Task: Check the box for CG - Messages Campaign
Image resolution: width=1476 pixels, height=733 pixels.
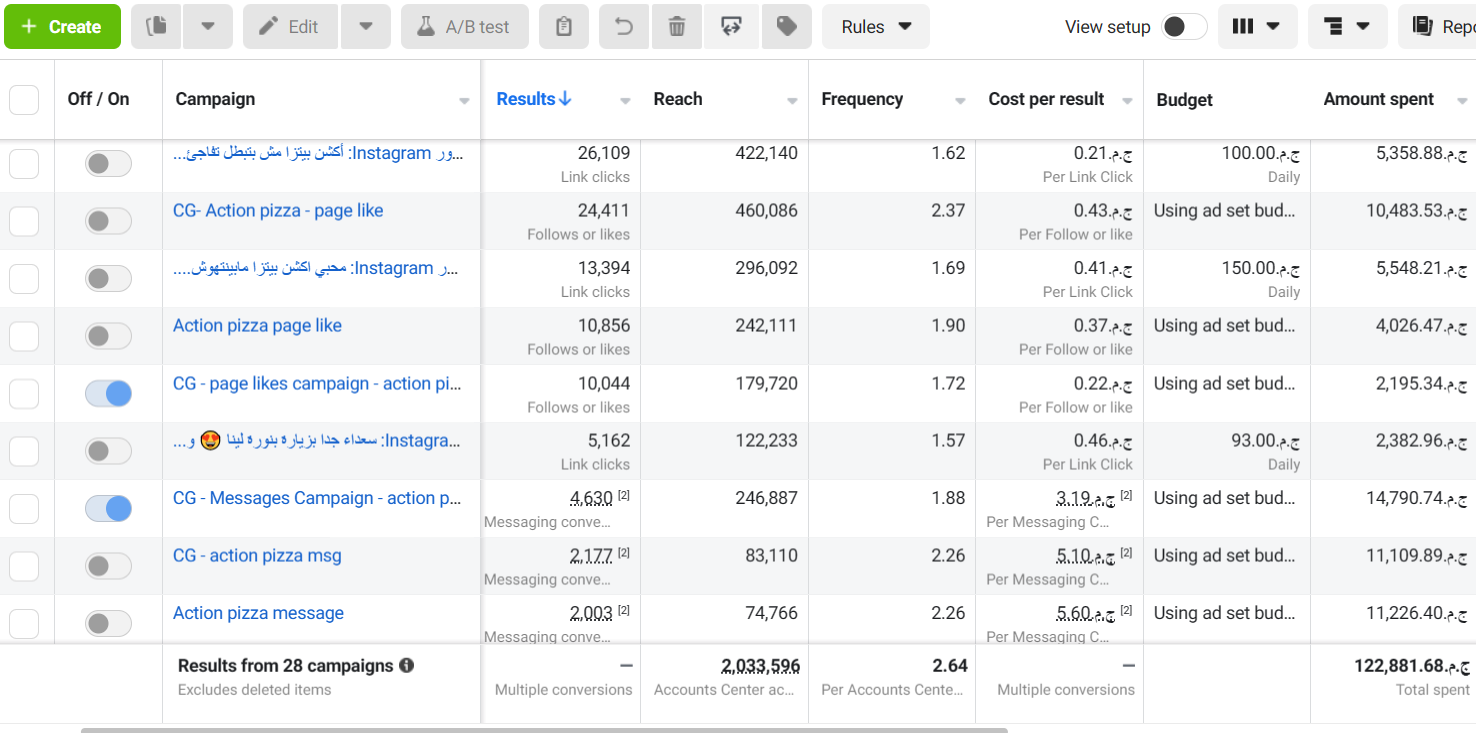Action: (x=24, y=509)
